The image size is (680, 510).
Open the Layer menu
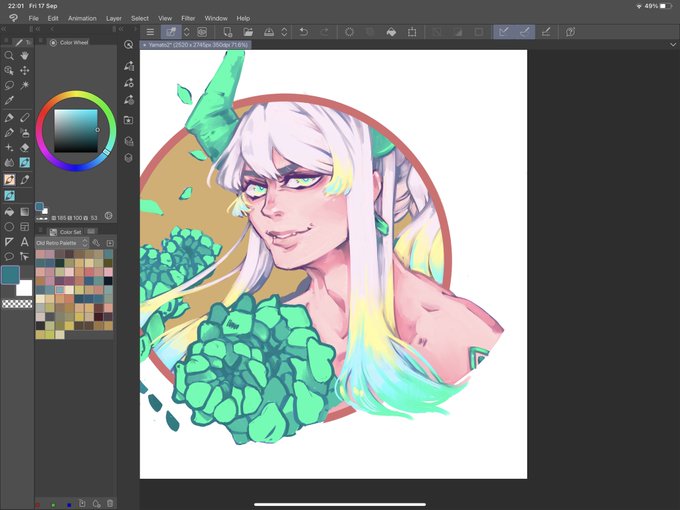coord(114,18)
